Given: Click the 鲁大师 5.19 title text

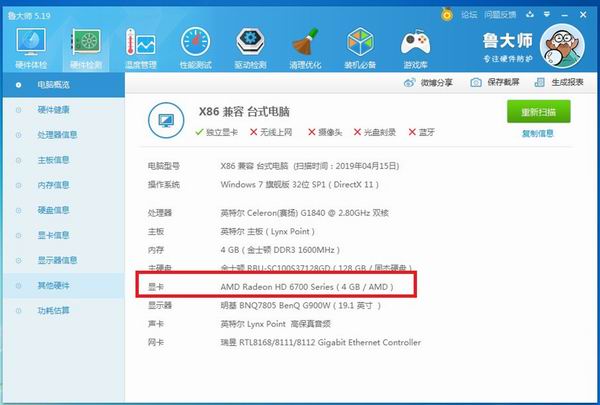Looking at the screenshot, I should point(29,16).
